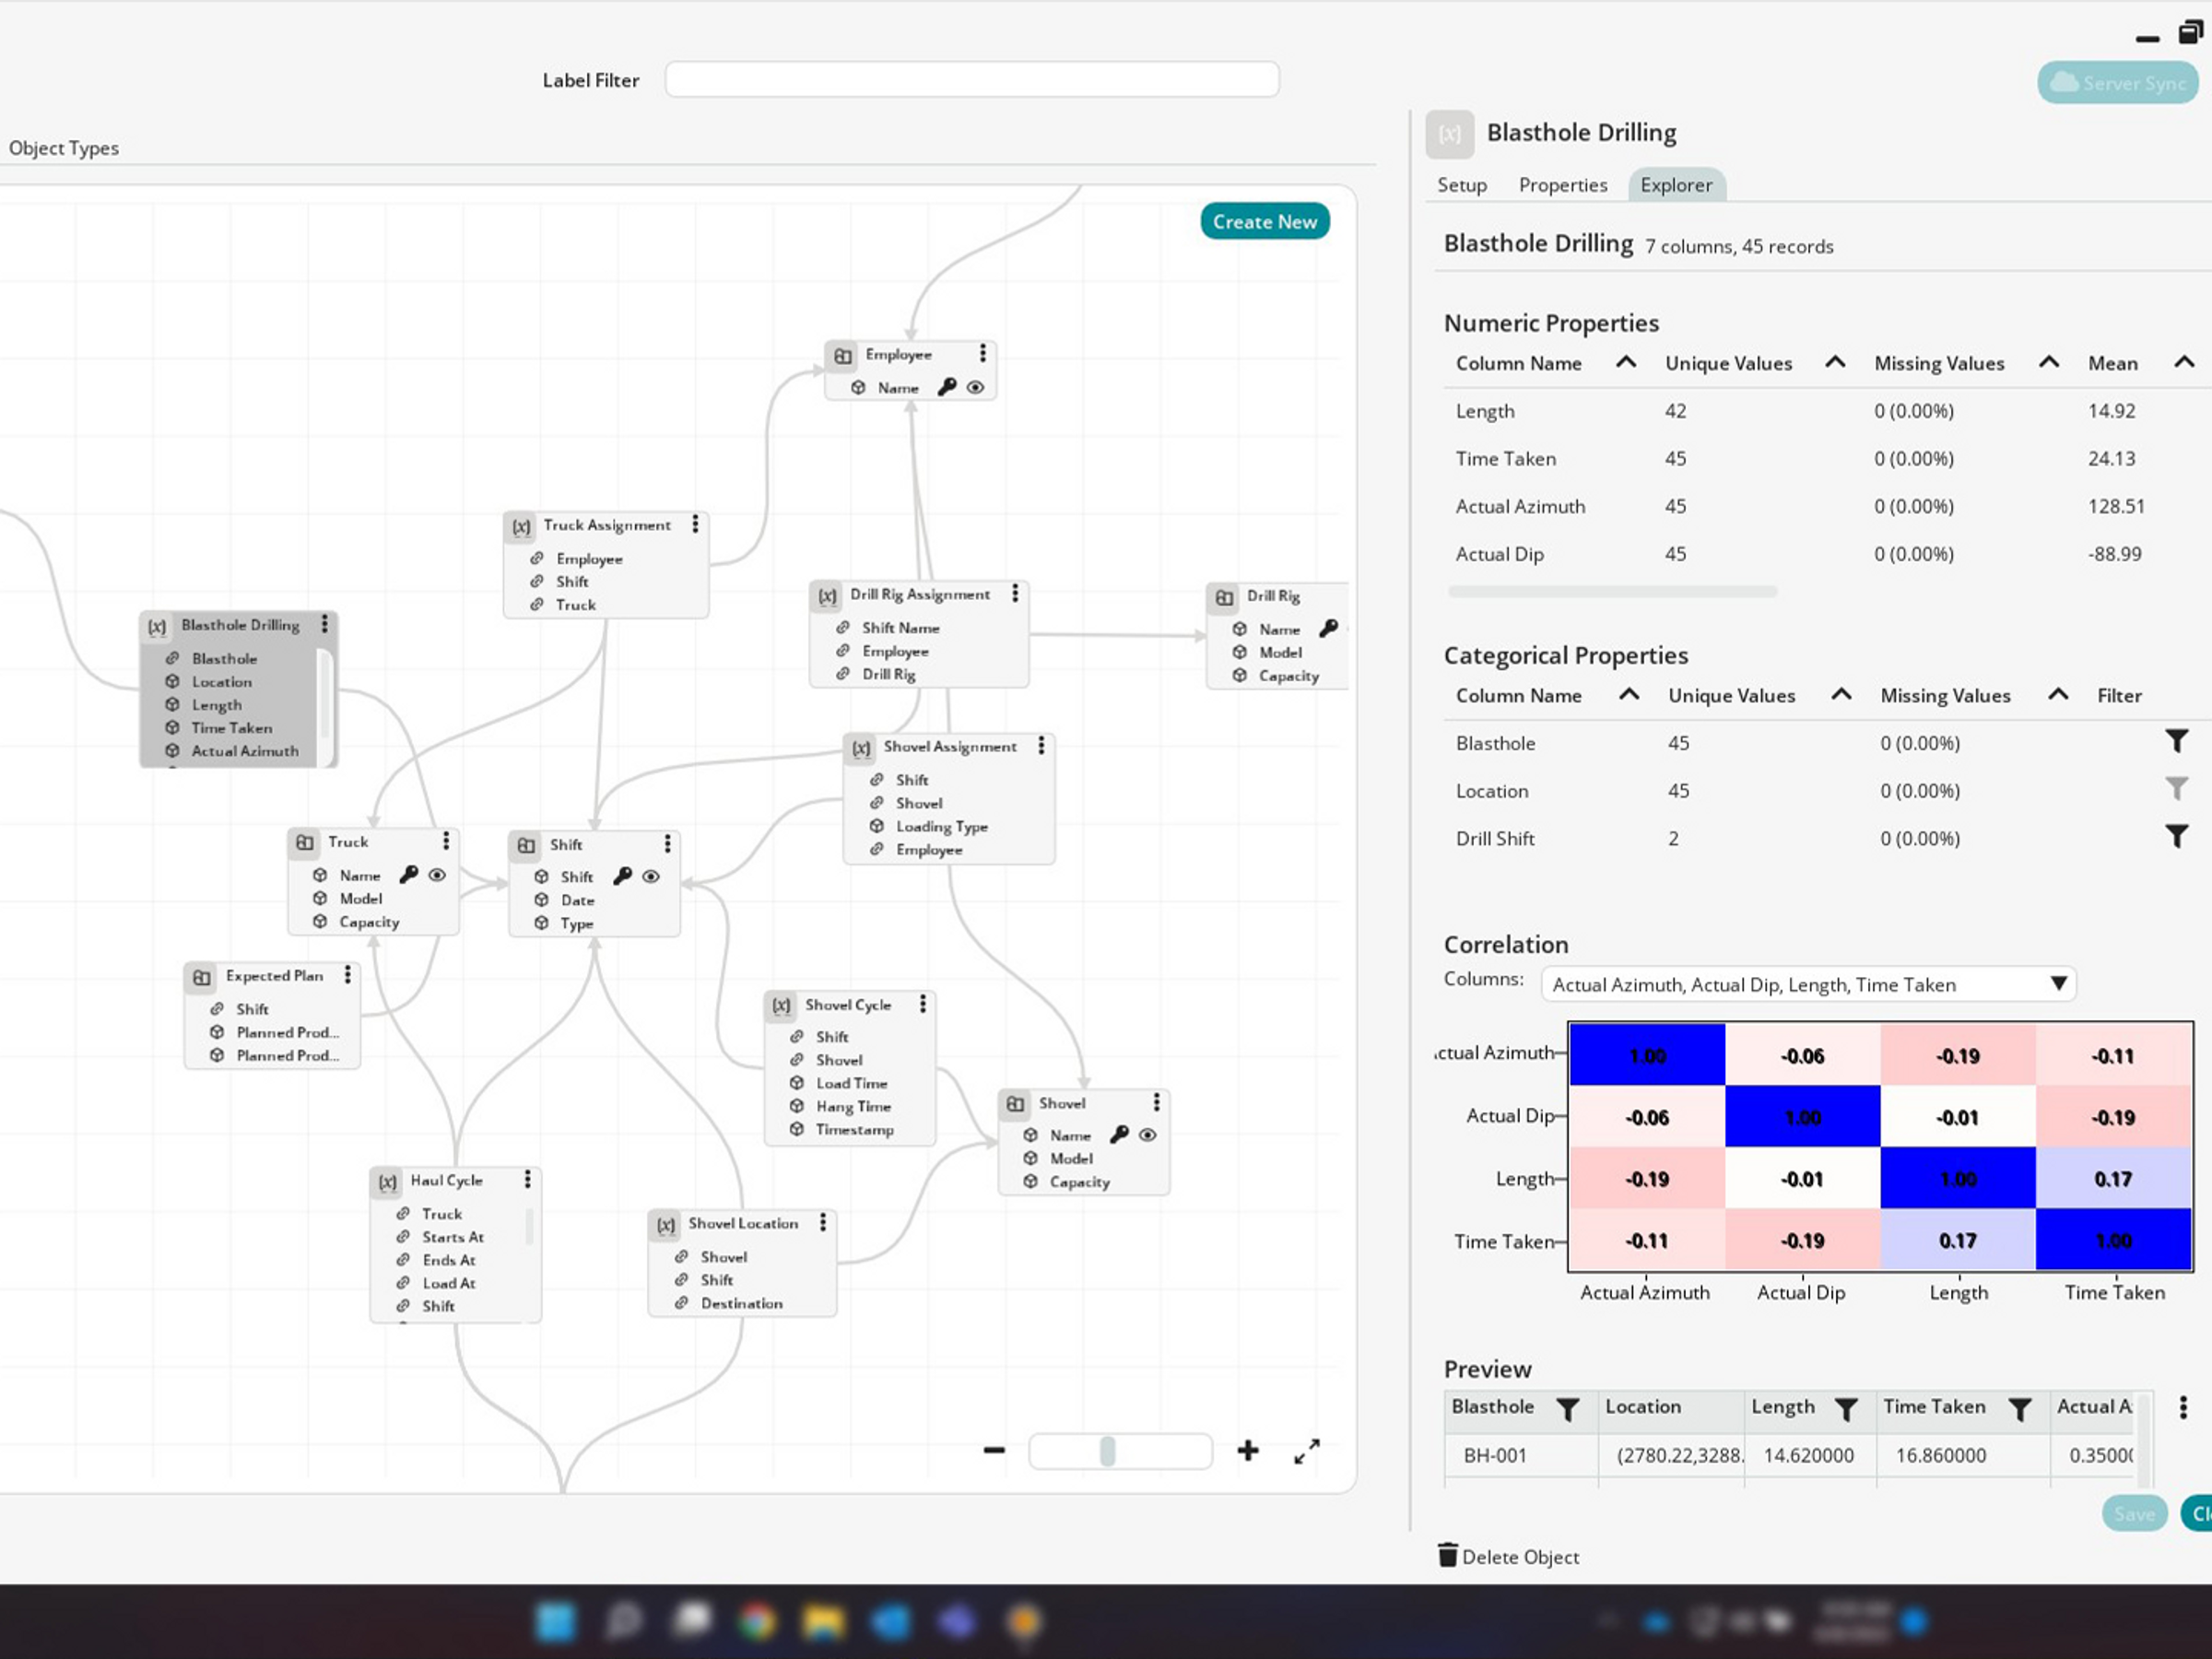
Task: Sort categorical table by Unique Values
Action: point(1841,694)
